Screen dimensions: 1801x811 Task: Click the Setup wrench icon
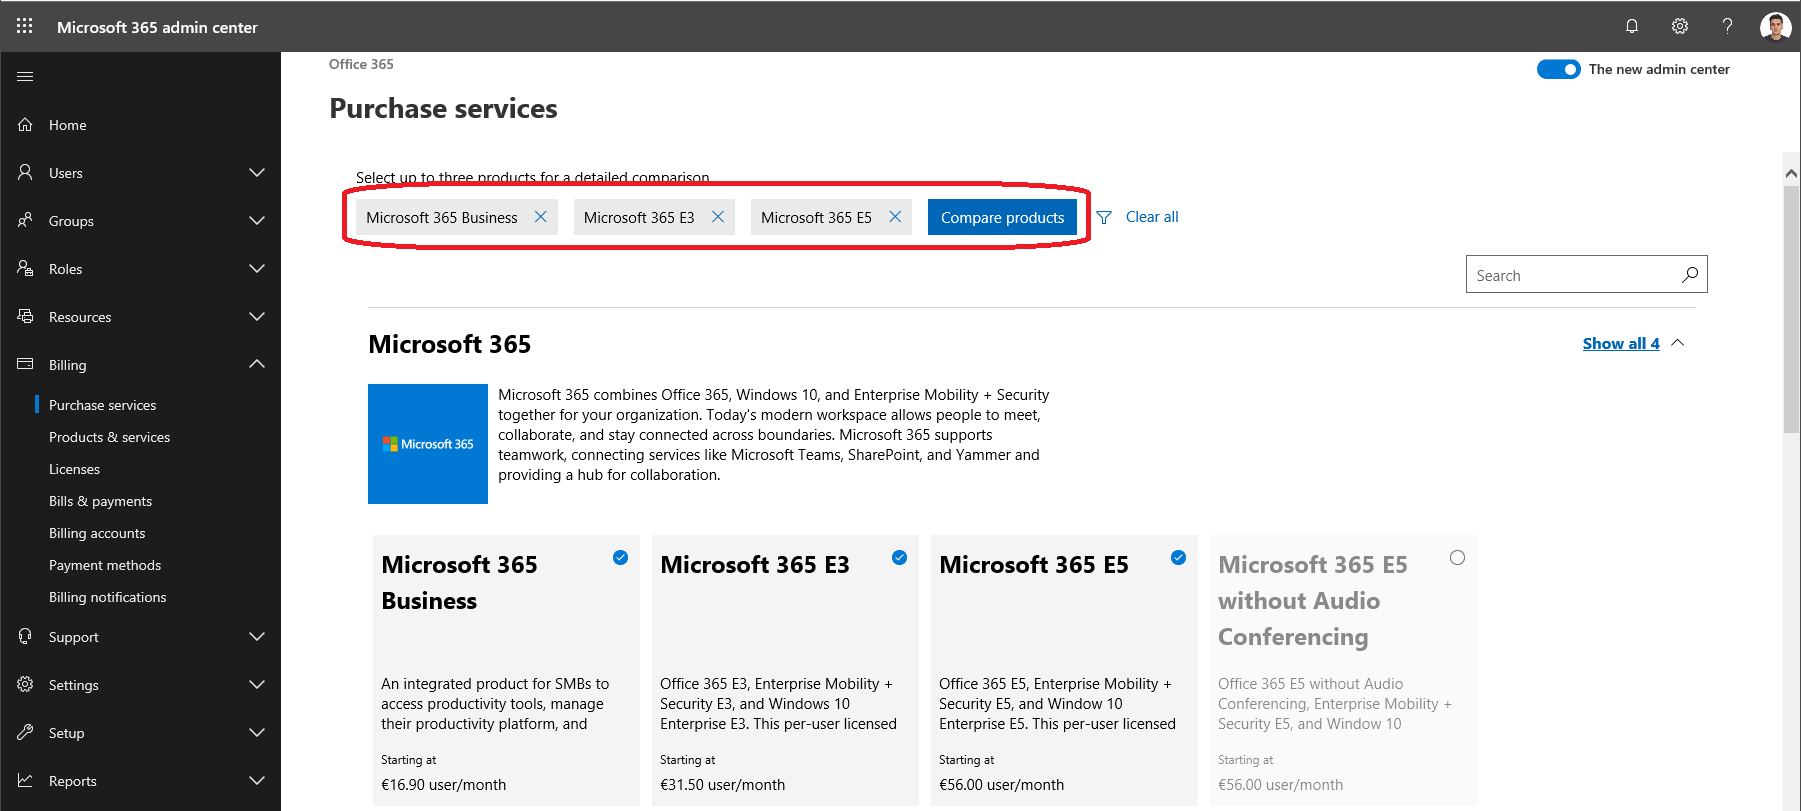click(x=26, y=732)
